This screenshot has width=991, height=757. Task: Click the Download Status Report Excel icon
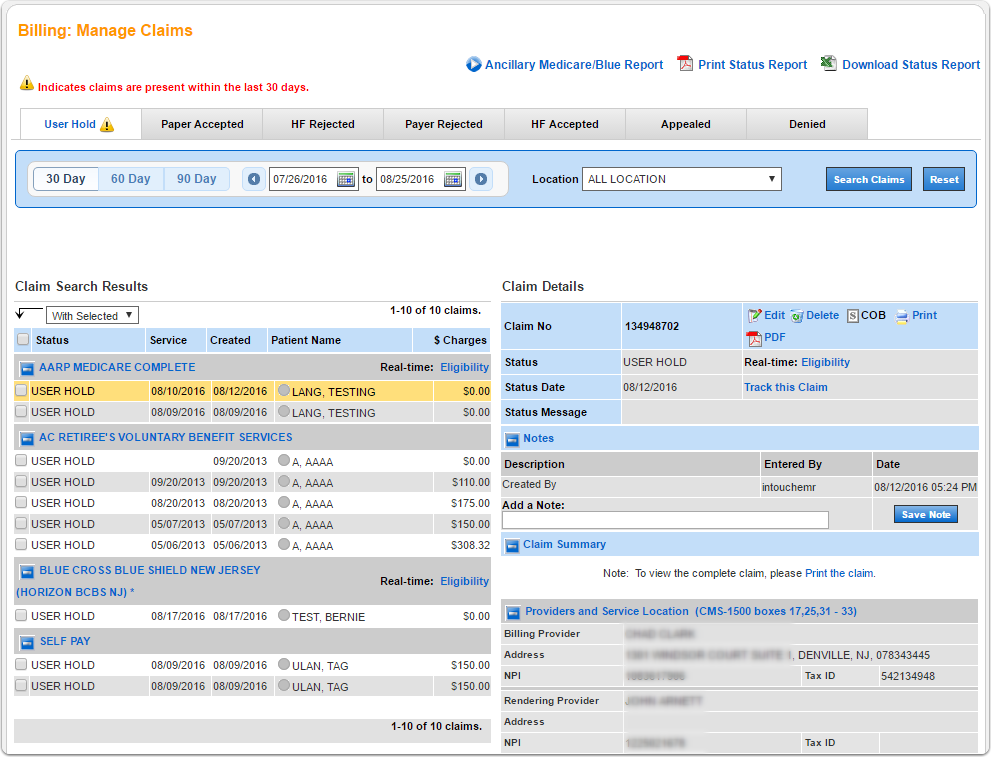tap(829, 64)
